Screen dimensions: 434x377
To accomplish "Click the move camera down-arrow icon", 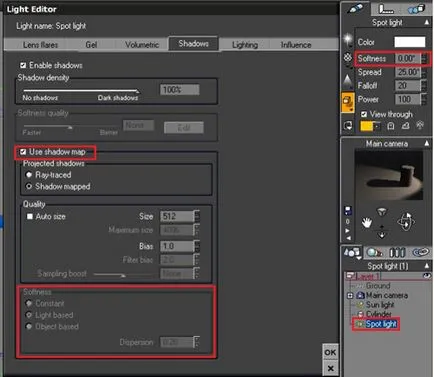I will click(382, 234).
